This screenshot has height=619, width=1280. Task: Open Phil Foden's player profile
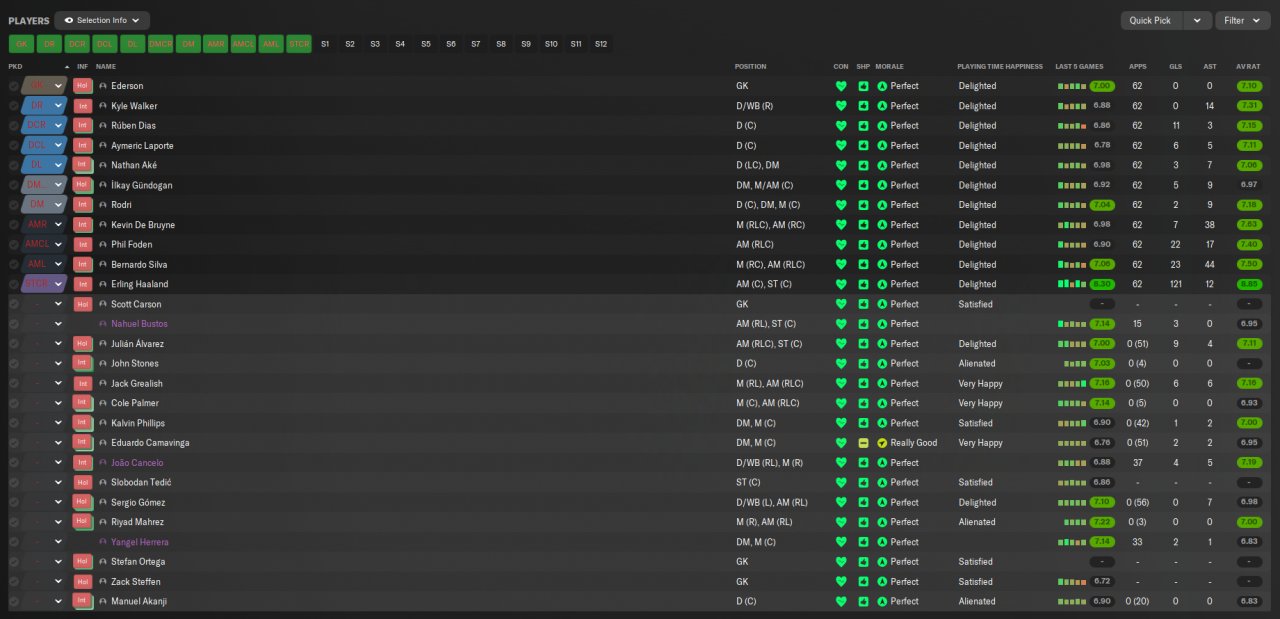coord(132,245)
